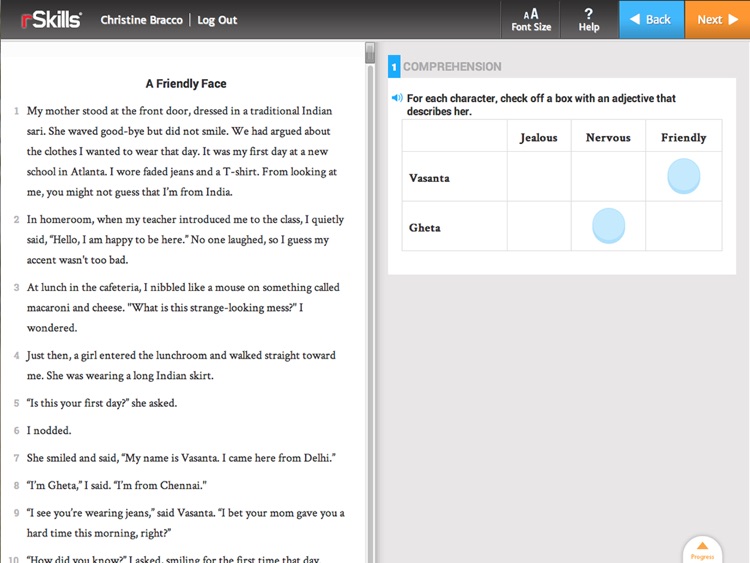
Task: Click the rSkills logo
Action: (x=51, y=20)
